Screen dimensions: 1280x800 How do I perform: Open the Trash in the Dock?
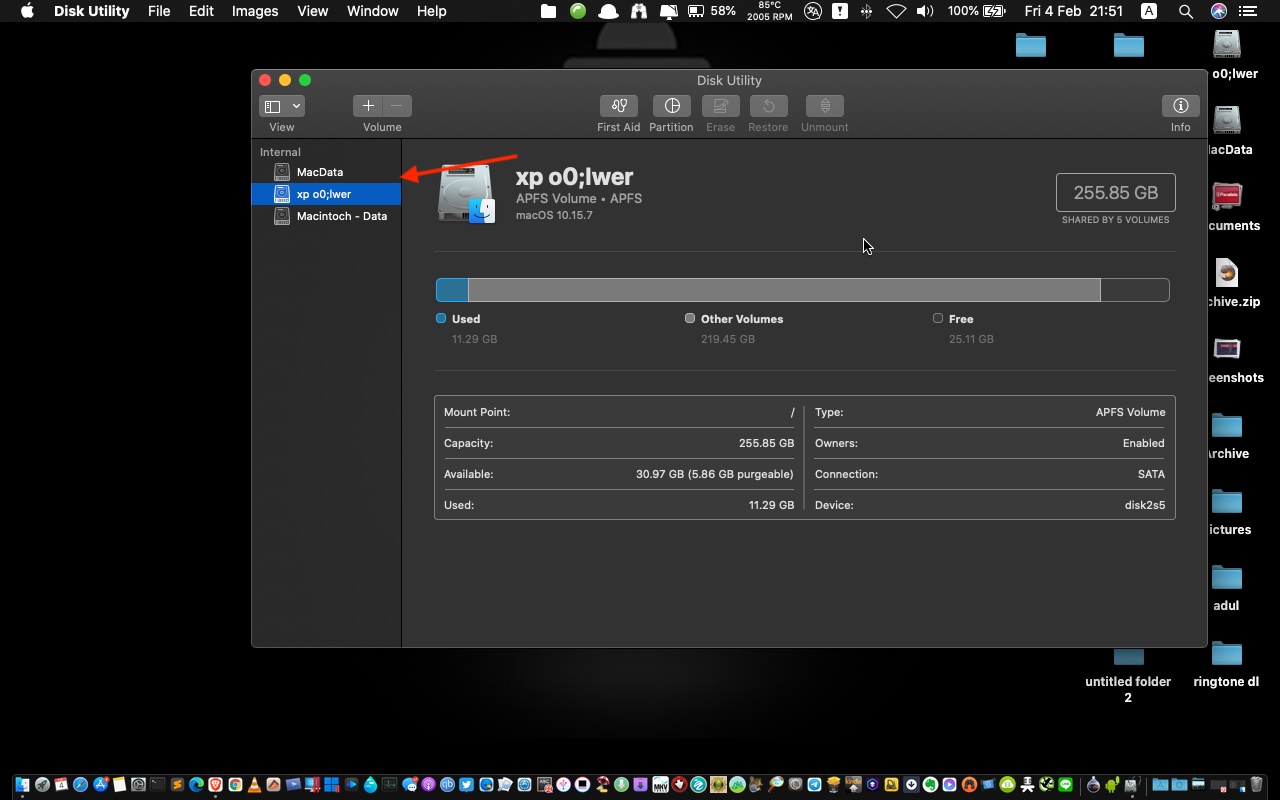tap(1257, 785)
